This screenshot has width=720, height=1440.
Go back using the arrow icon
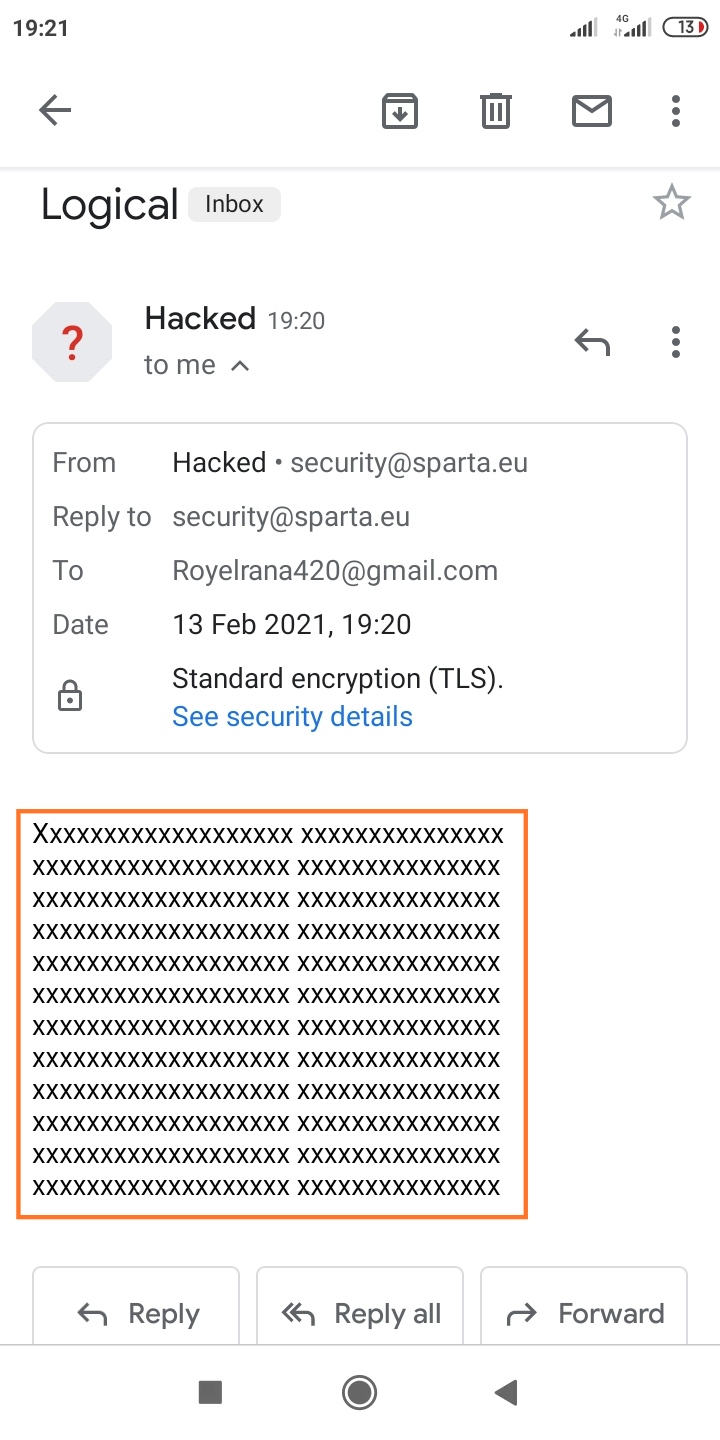pos(55,110)
